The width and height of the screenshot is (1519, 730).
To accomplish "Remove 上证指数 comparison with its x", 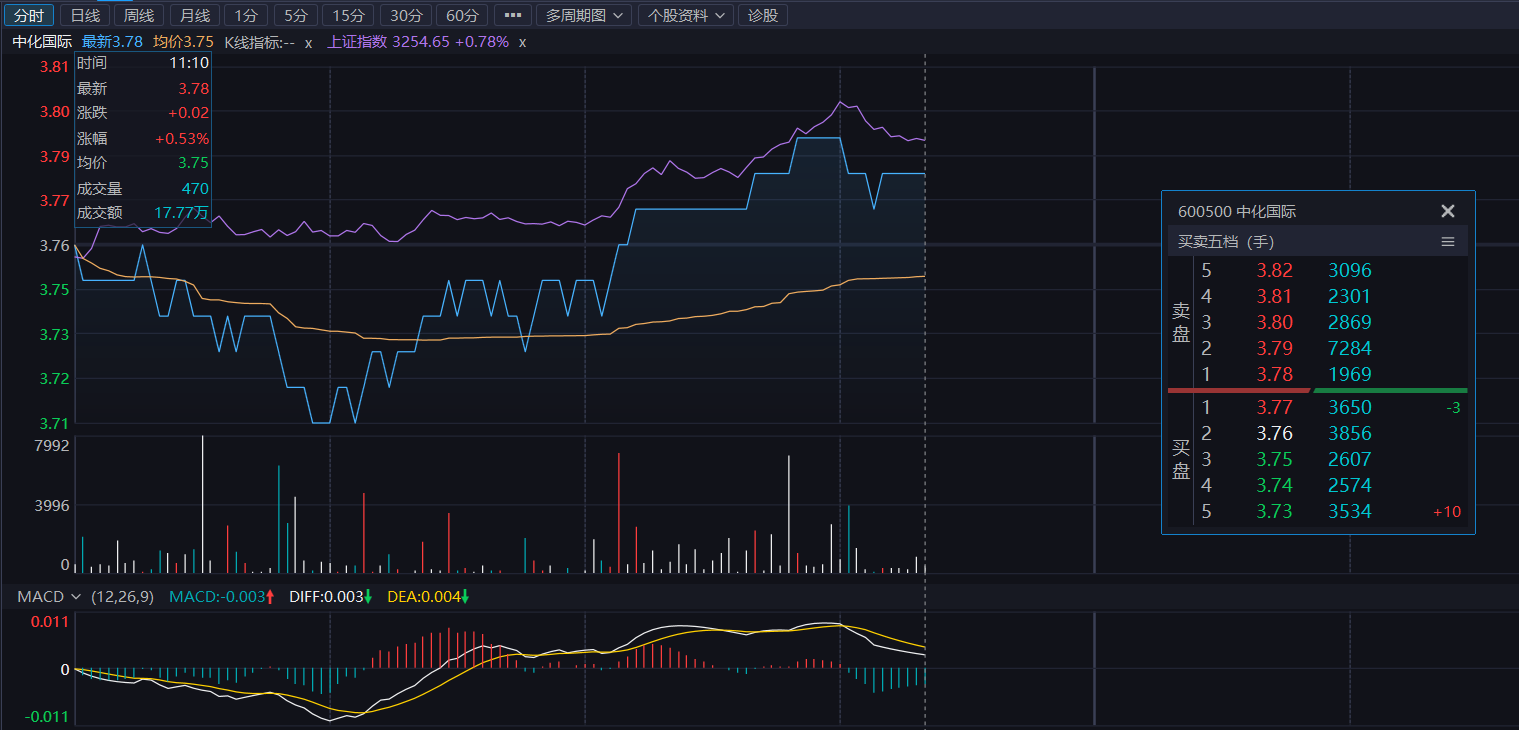I will tap(522, 42).
